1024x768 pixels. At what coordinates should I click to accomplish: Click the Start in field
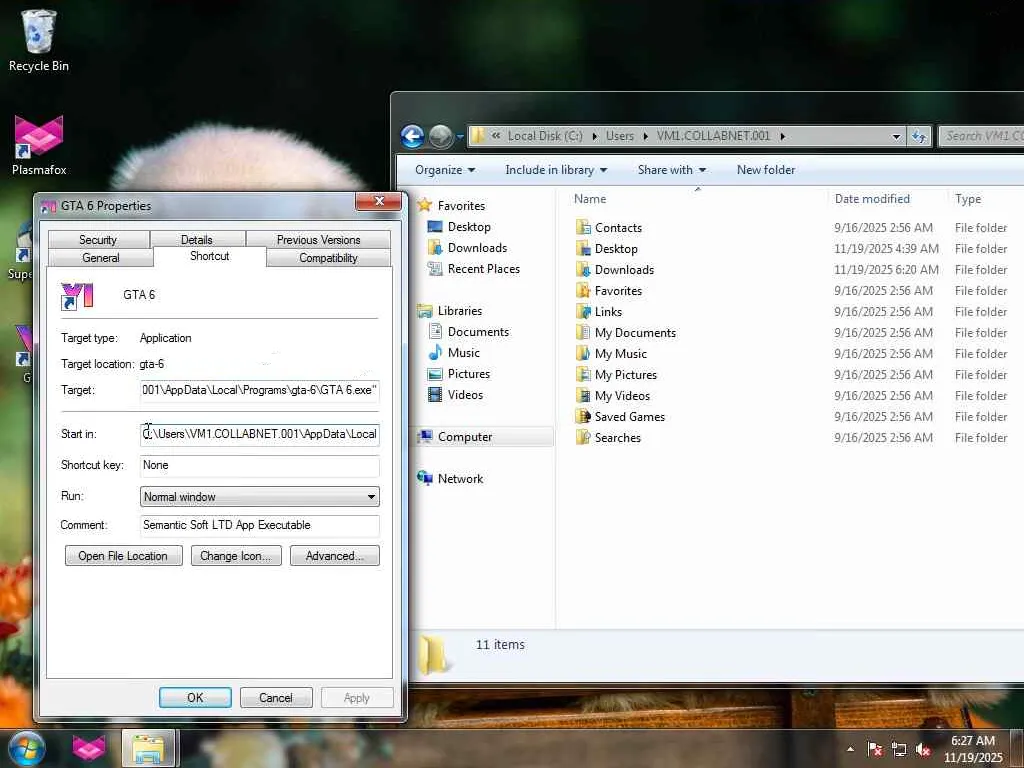[259, 434]
